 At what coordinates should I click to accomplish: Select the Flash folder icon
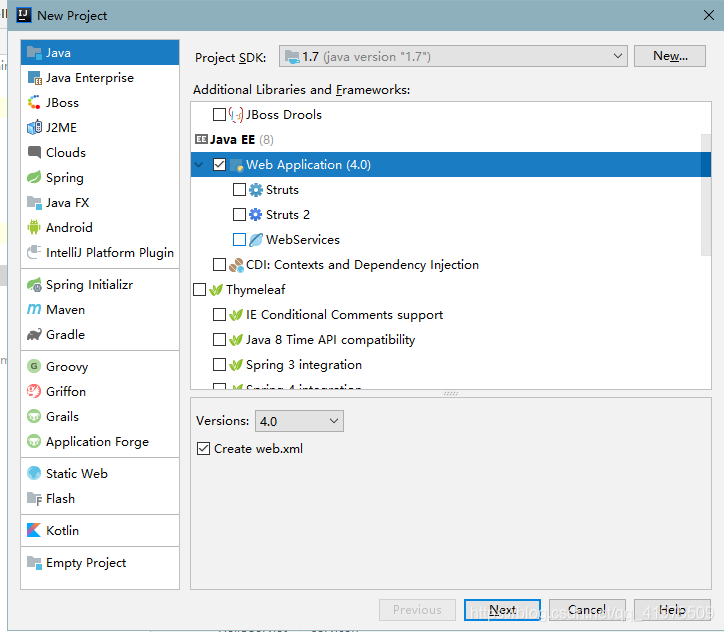tap(35, 499)
